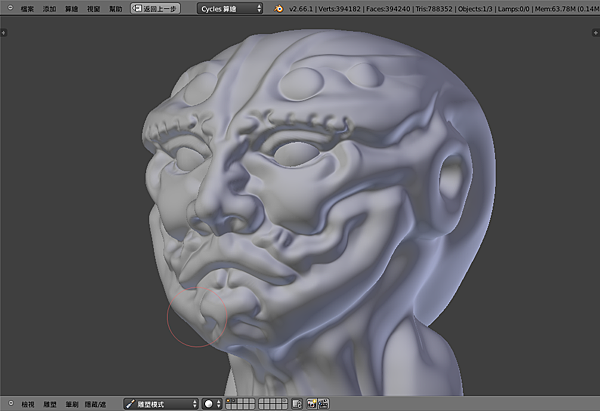Screen dimensions: 600x411
Task: Click the Objects:1/3 statistic in the header
Action: 475,8
